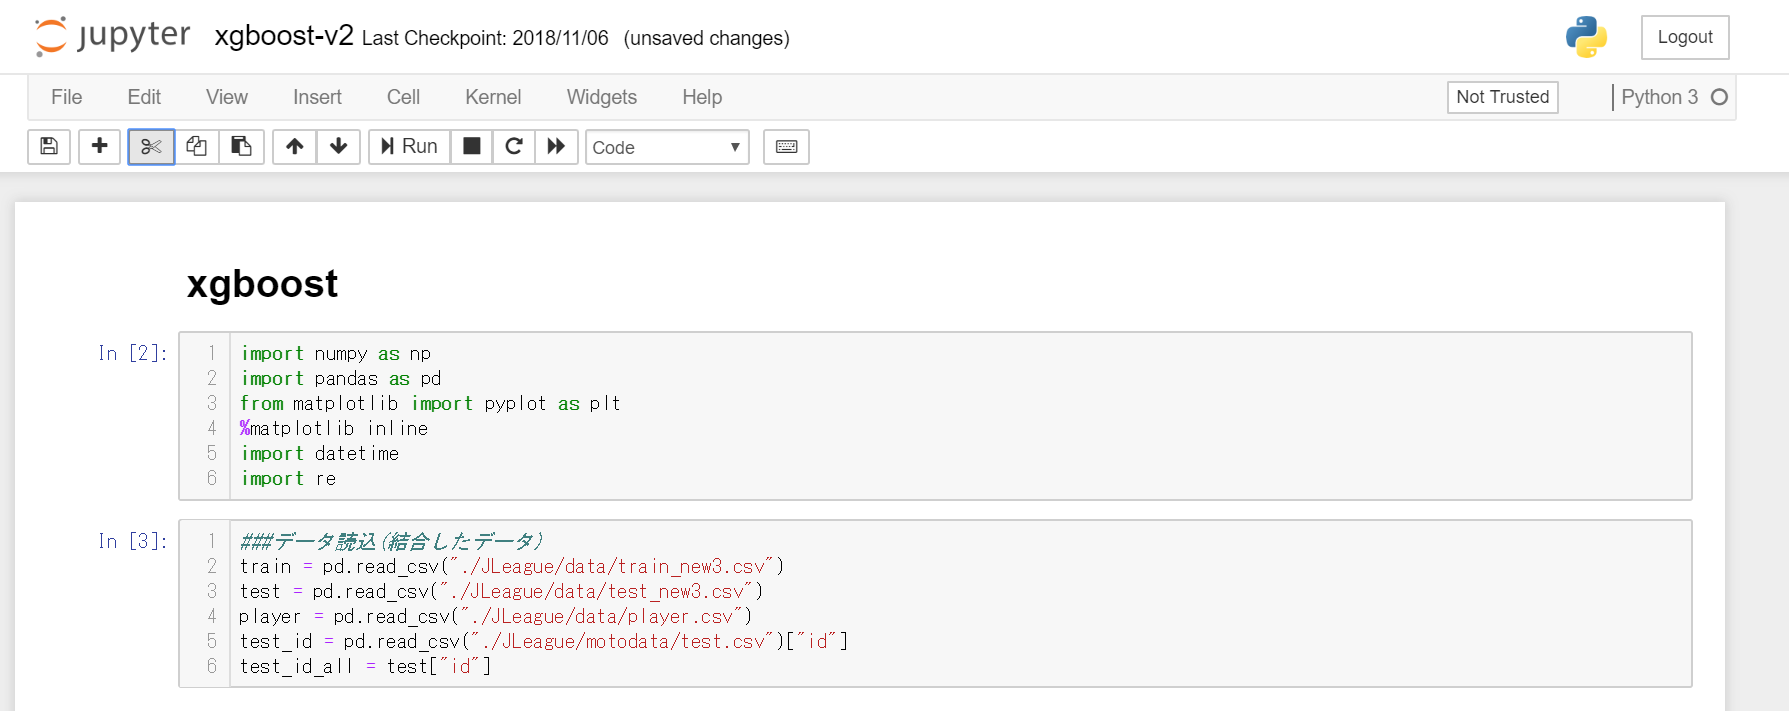Click 'import numpy as np' code line

point(335,354)
